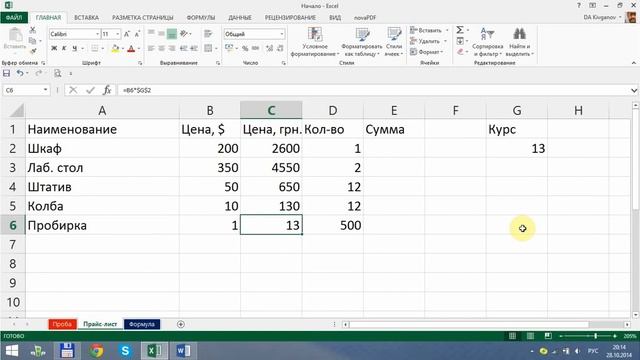
Task: Click the Save icon in quick access toolbar
Action: point(7,73)
